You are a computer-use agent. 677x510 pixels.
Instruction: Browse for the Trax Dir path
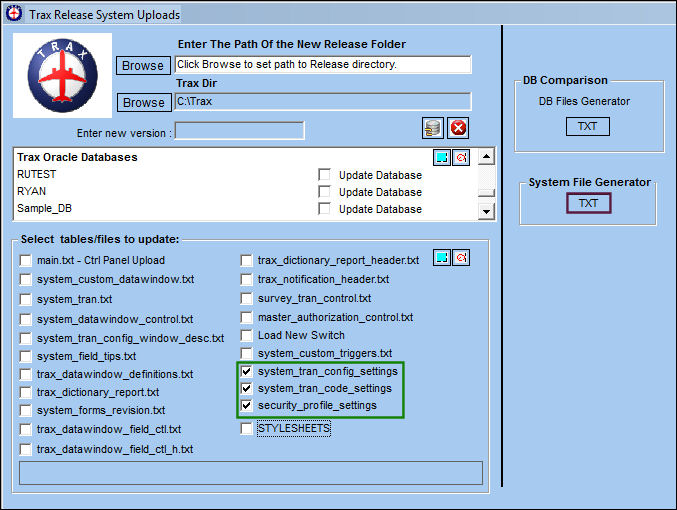[144, 103]
